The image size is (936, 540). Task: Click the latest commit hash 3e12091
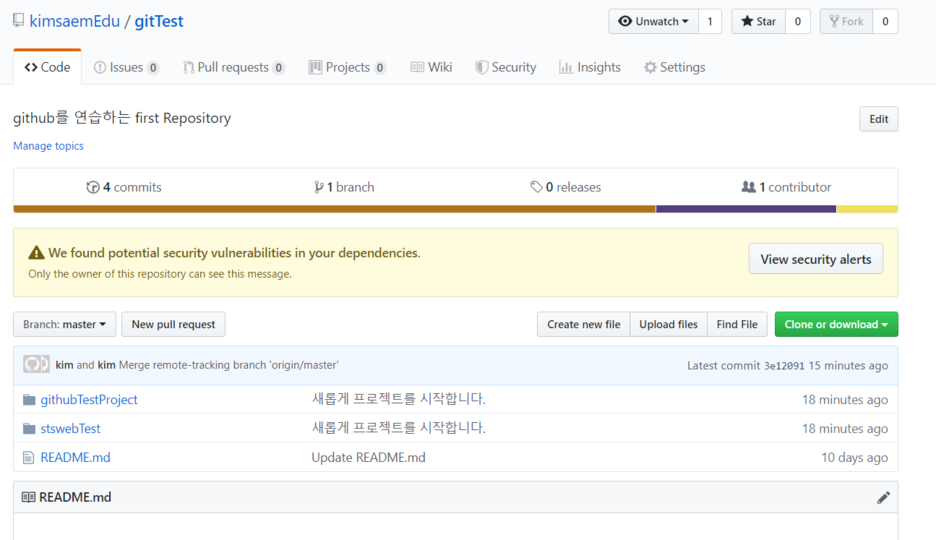[784, 365]
